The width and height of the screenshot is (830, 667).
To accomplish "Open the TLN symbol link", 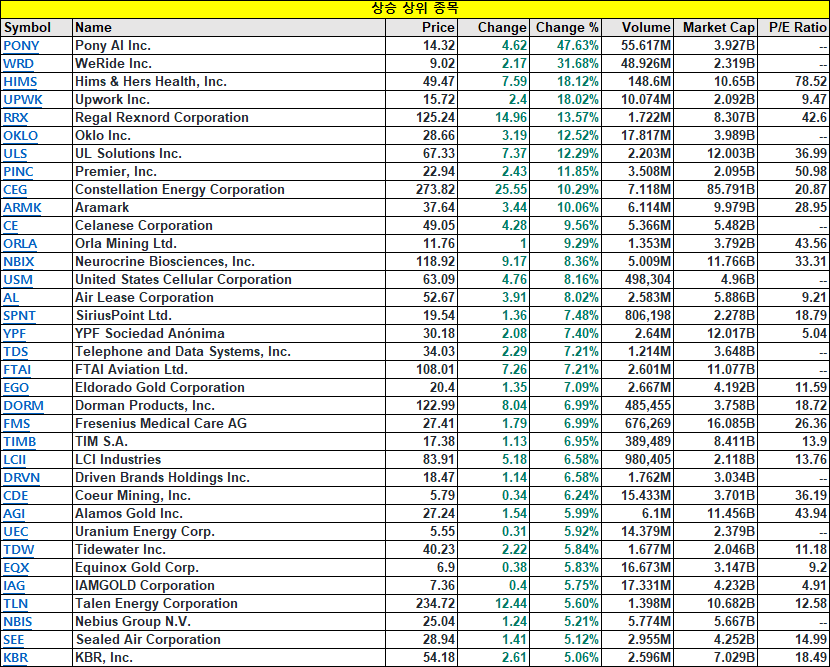I will click(x=16, y=604).
